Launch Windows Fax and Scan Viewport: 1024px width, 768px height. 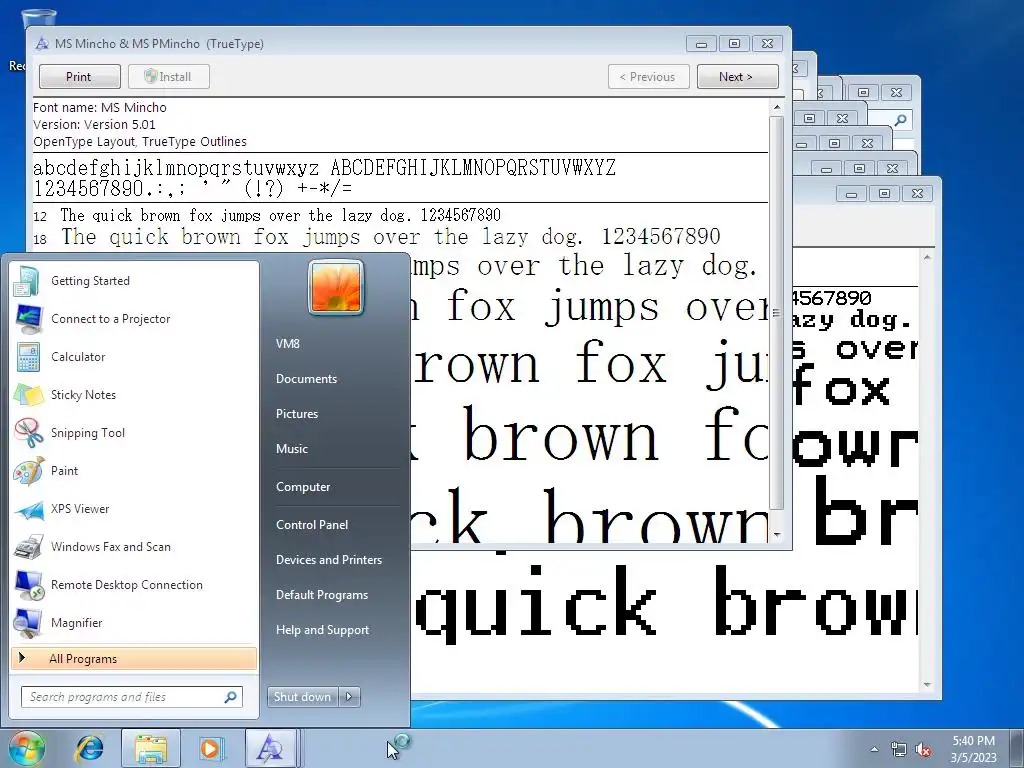[x=135, y=547]
